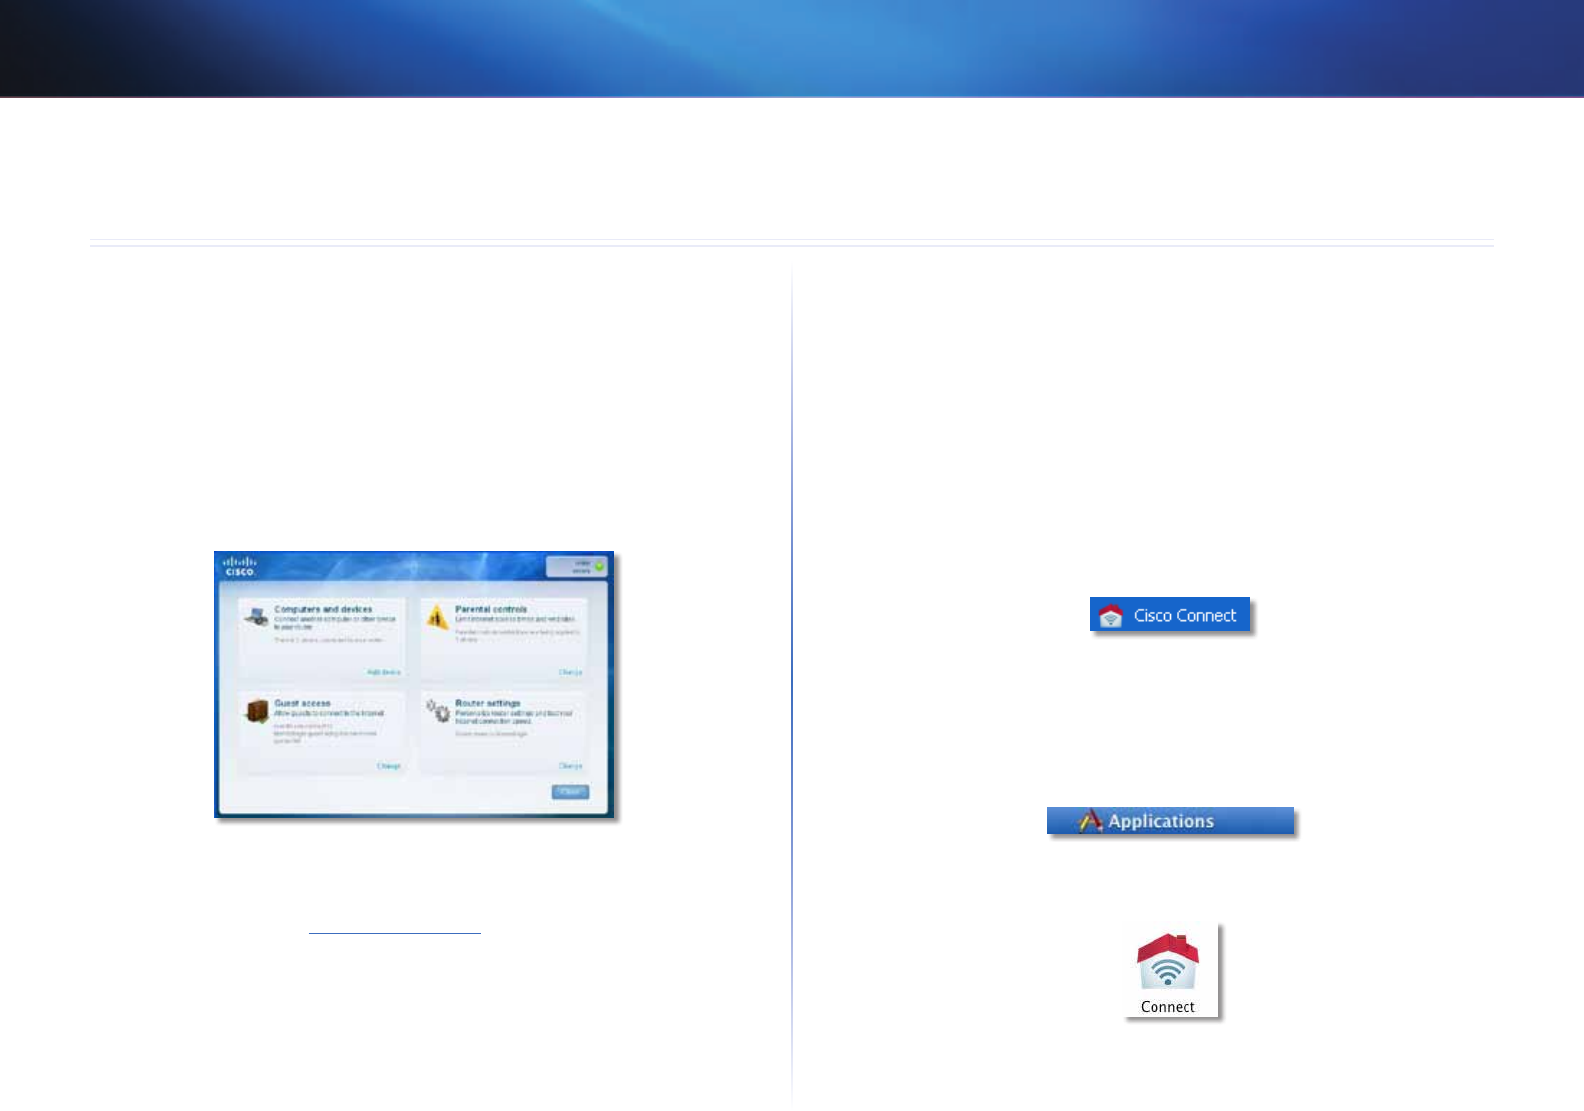Click the house icon beside Cisco Connect

tap(1111, 616)
